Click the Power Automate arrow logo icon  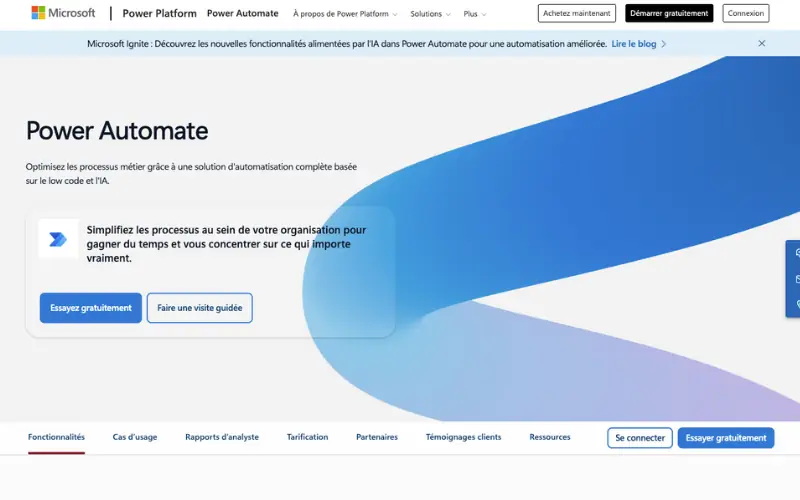click(x=58, y=239)
